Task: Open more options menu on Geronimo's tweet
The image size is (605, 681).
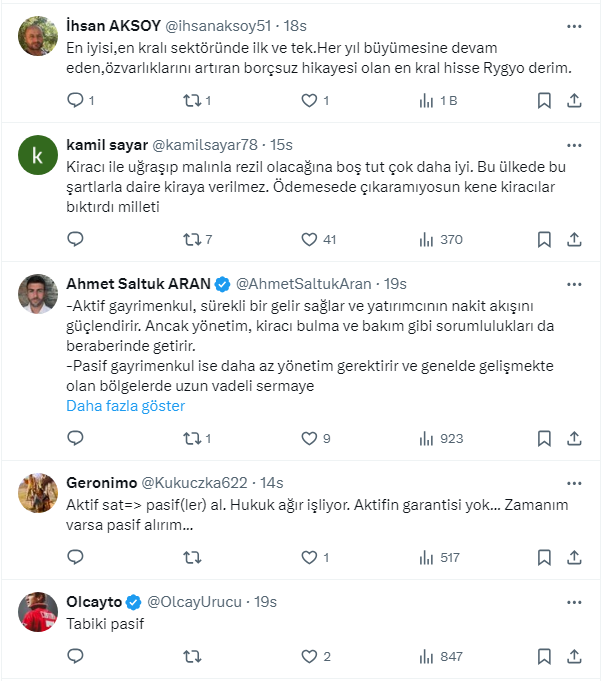Action: click(574, 483)
